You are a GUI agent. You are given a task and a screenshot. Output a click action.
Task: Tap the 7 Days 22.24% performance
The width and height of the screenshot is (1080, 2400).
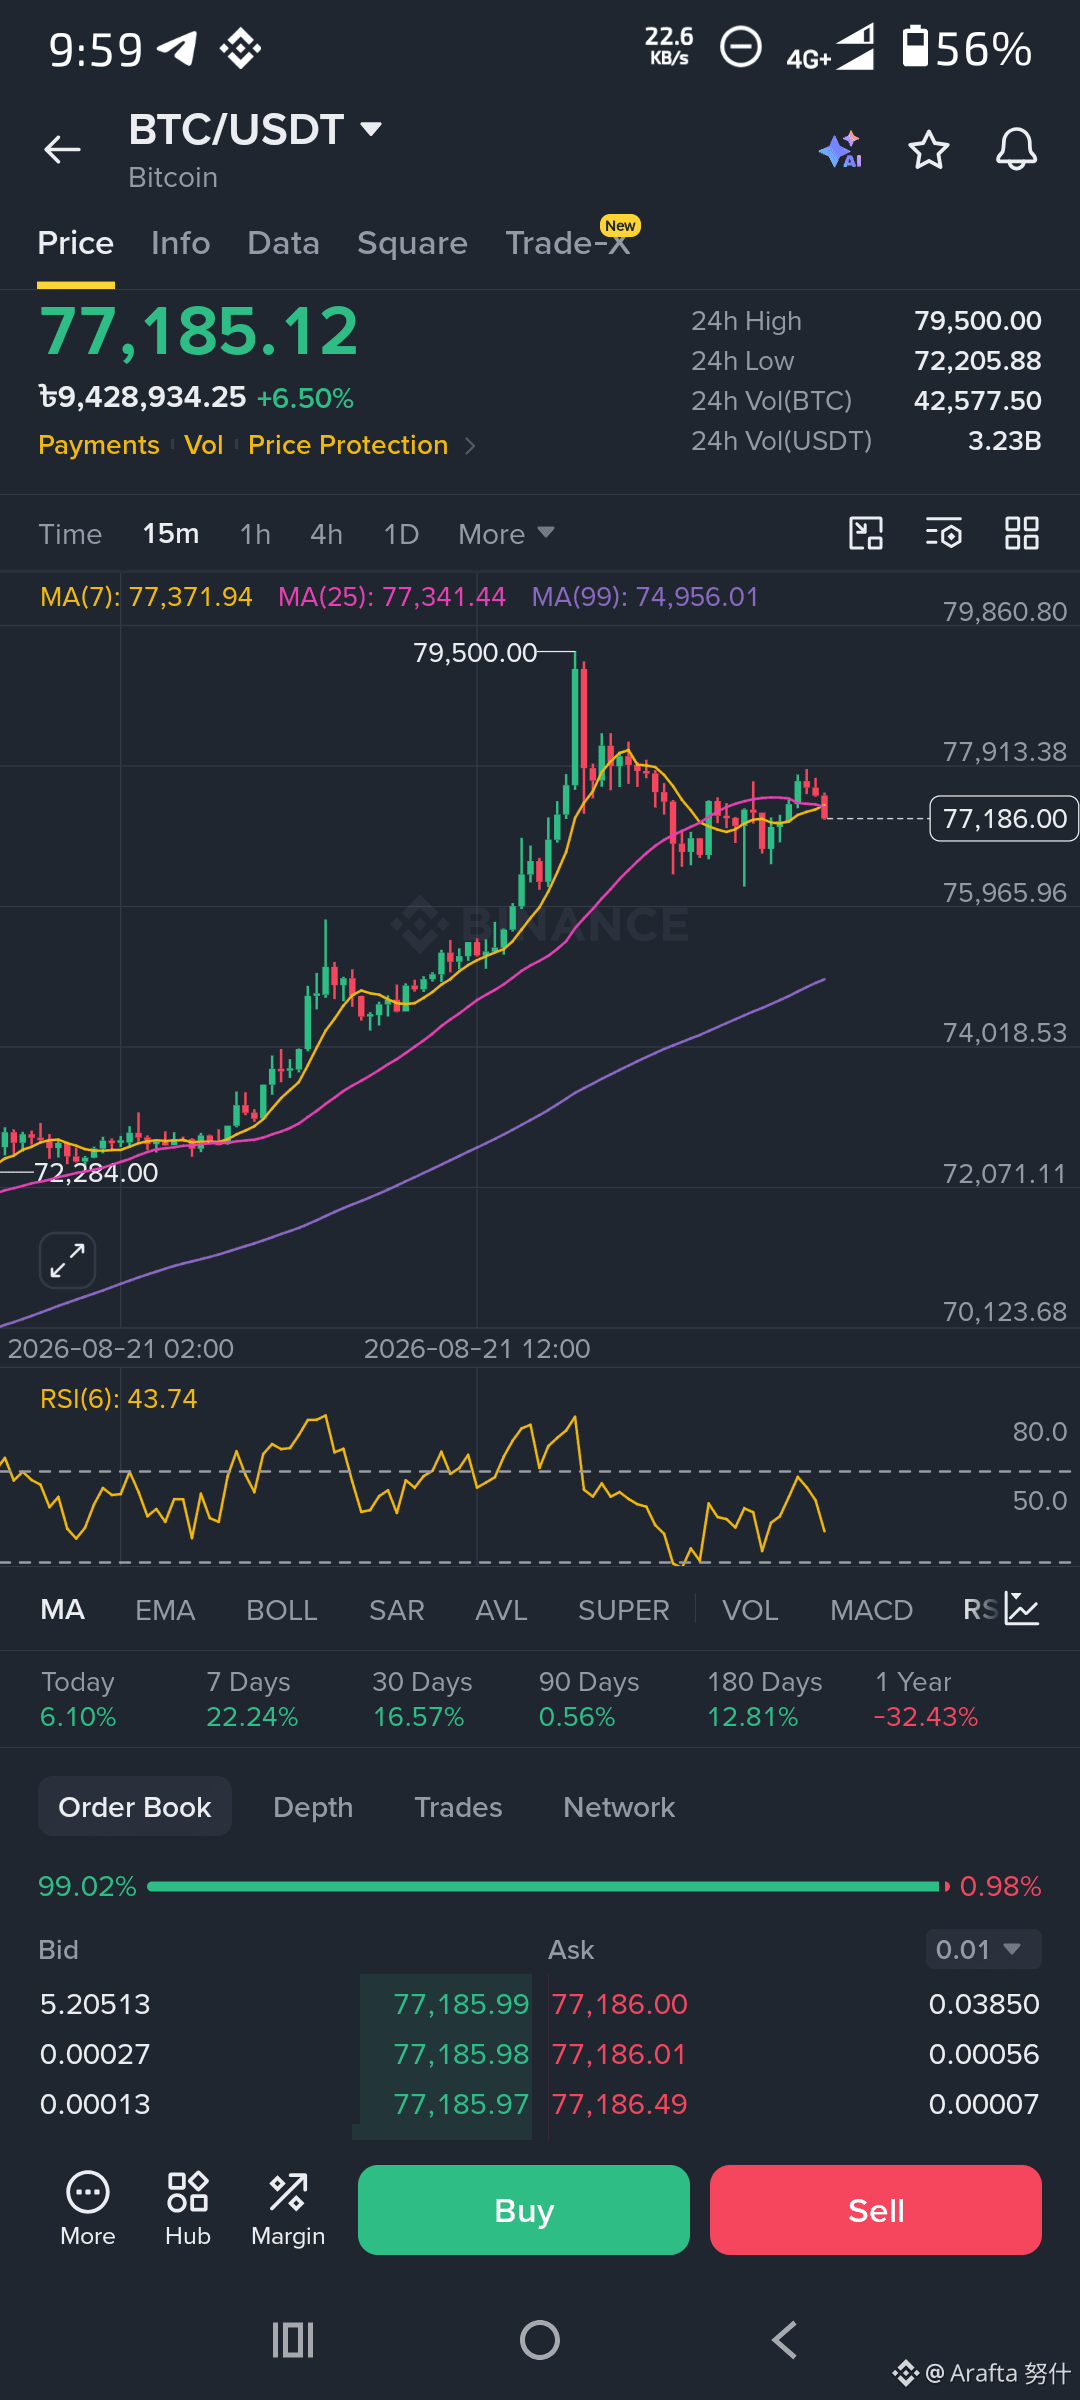[252, 1699]
